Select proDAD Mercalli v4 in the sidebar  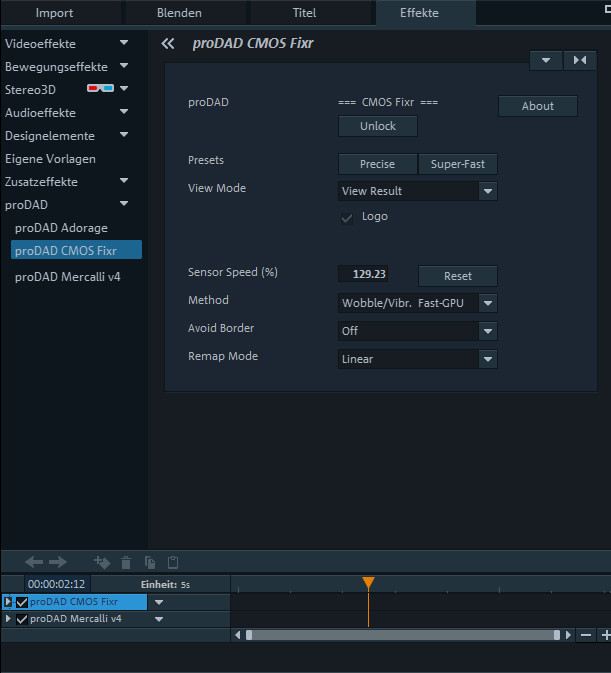(68, 277)
